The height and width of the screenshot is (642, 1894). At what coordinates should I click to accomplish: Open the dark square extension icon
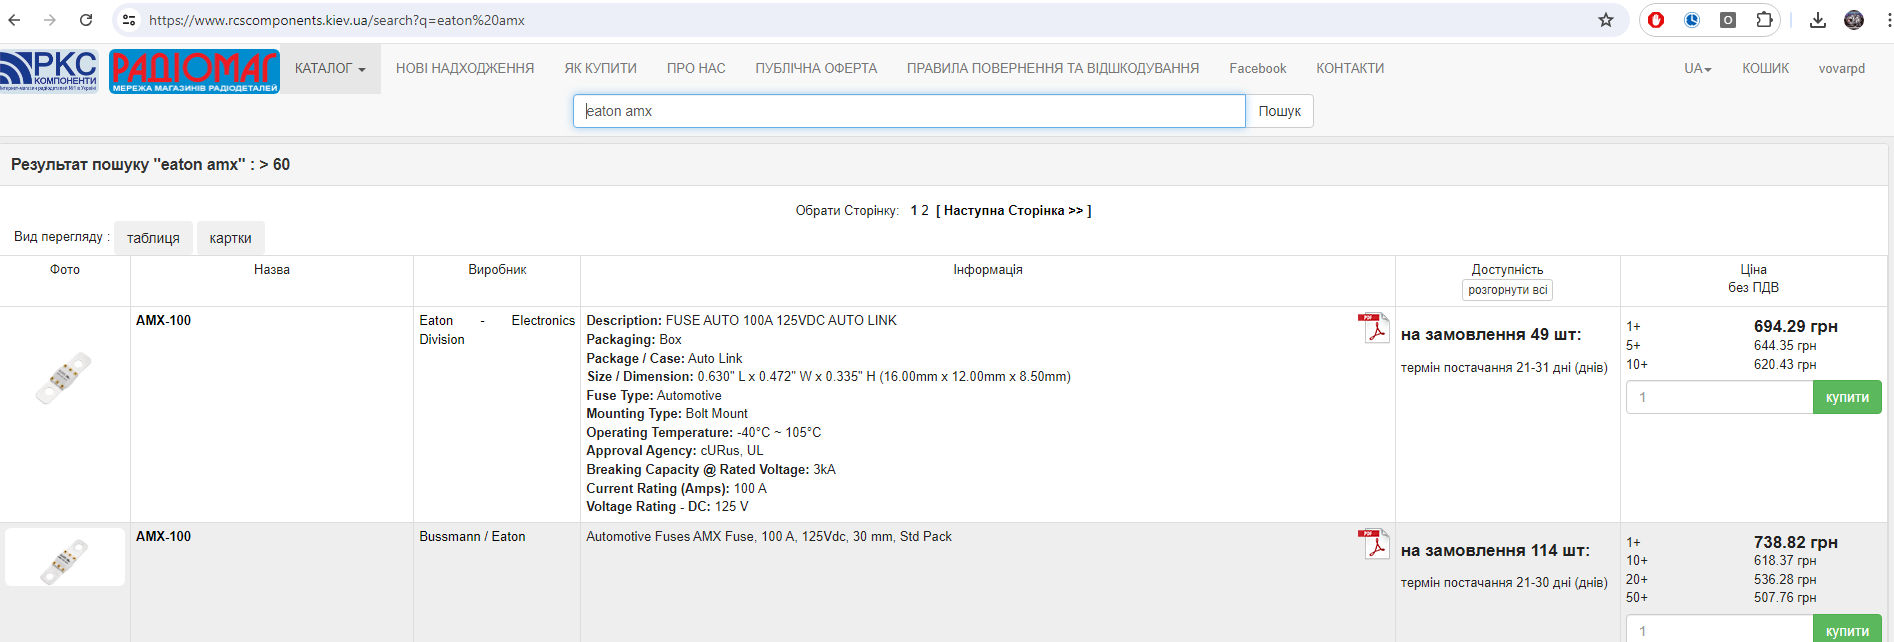pyautogui.click(x=1728, y=20)
